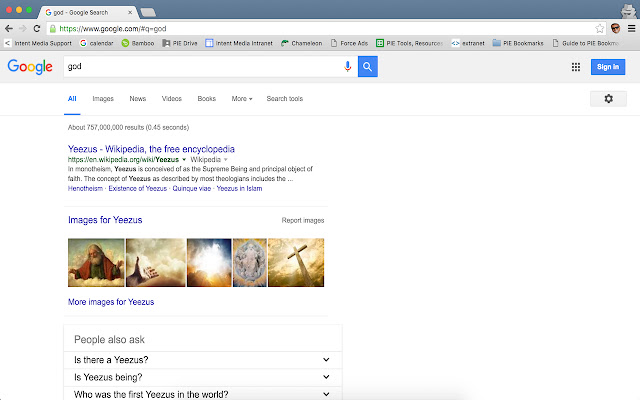Open the Yeezus - Wikipedia result link
The height and width of the screenshot is (400, 640).
(151, 149)
